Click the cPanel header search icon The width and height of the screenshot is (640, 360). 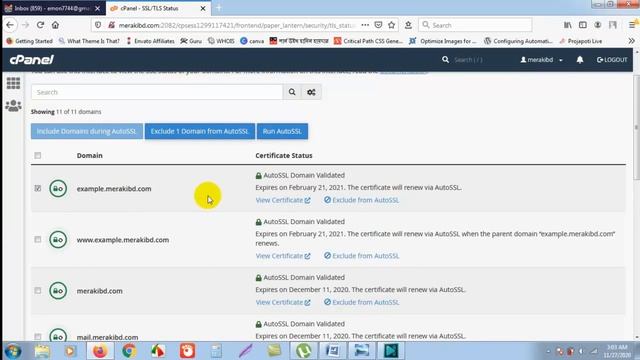click(445, 60)
